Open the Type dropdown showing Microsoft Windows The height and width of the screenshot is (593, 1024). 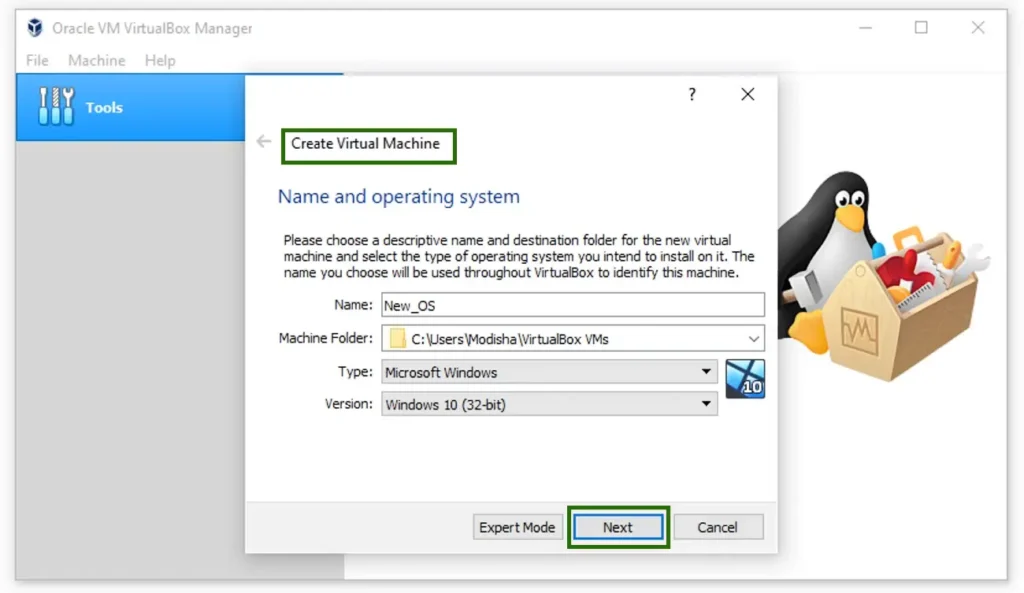click(x=549, y=372)
